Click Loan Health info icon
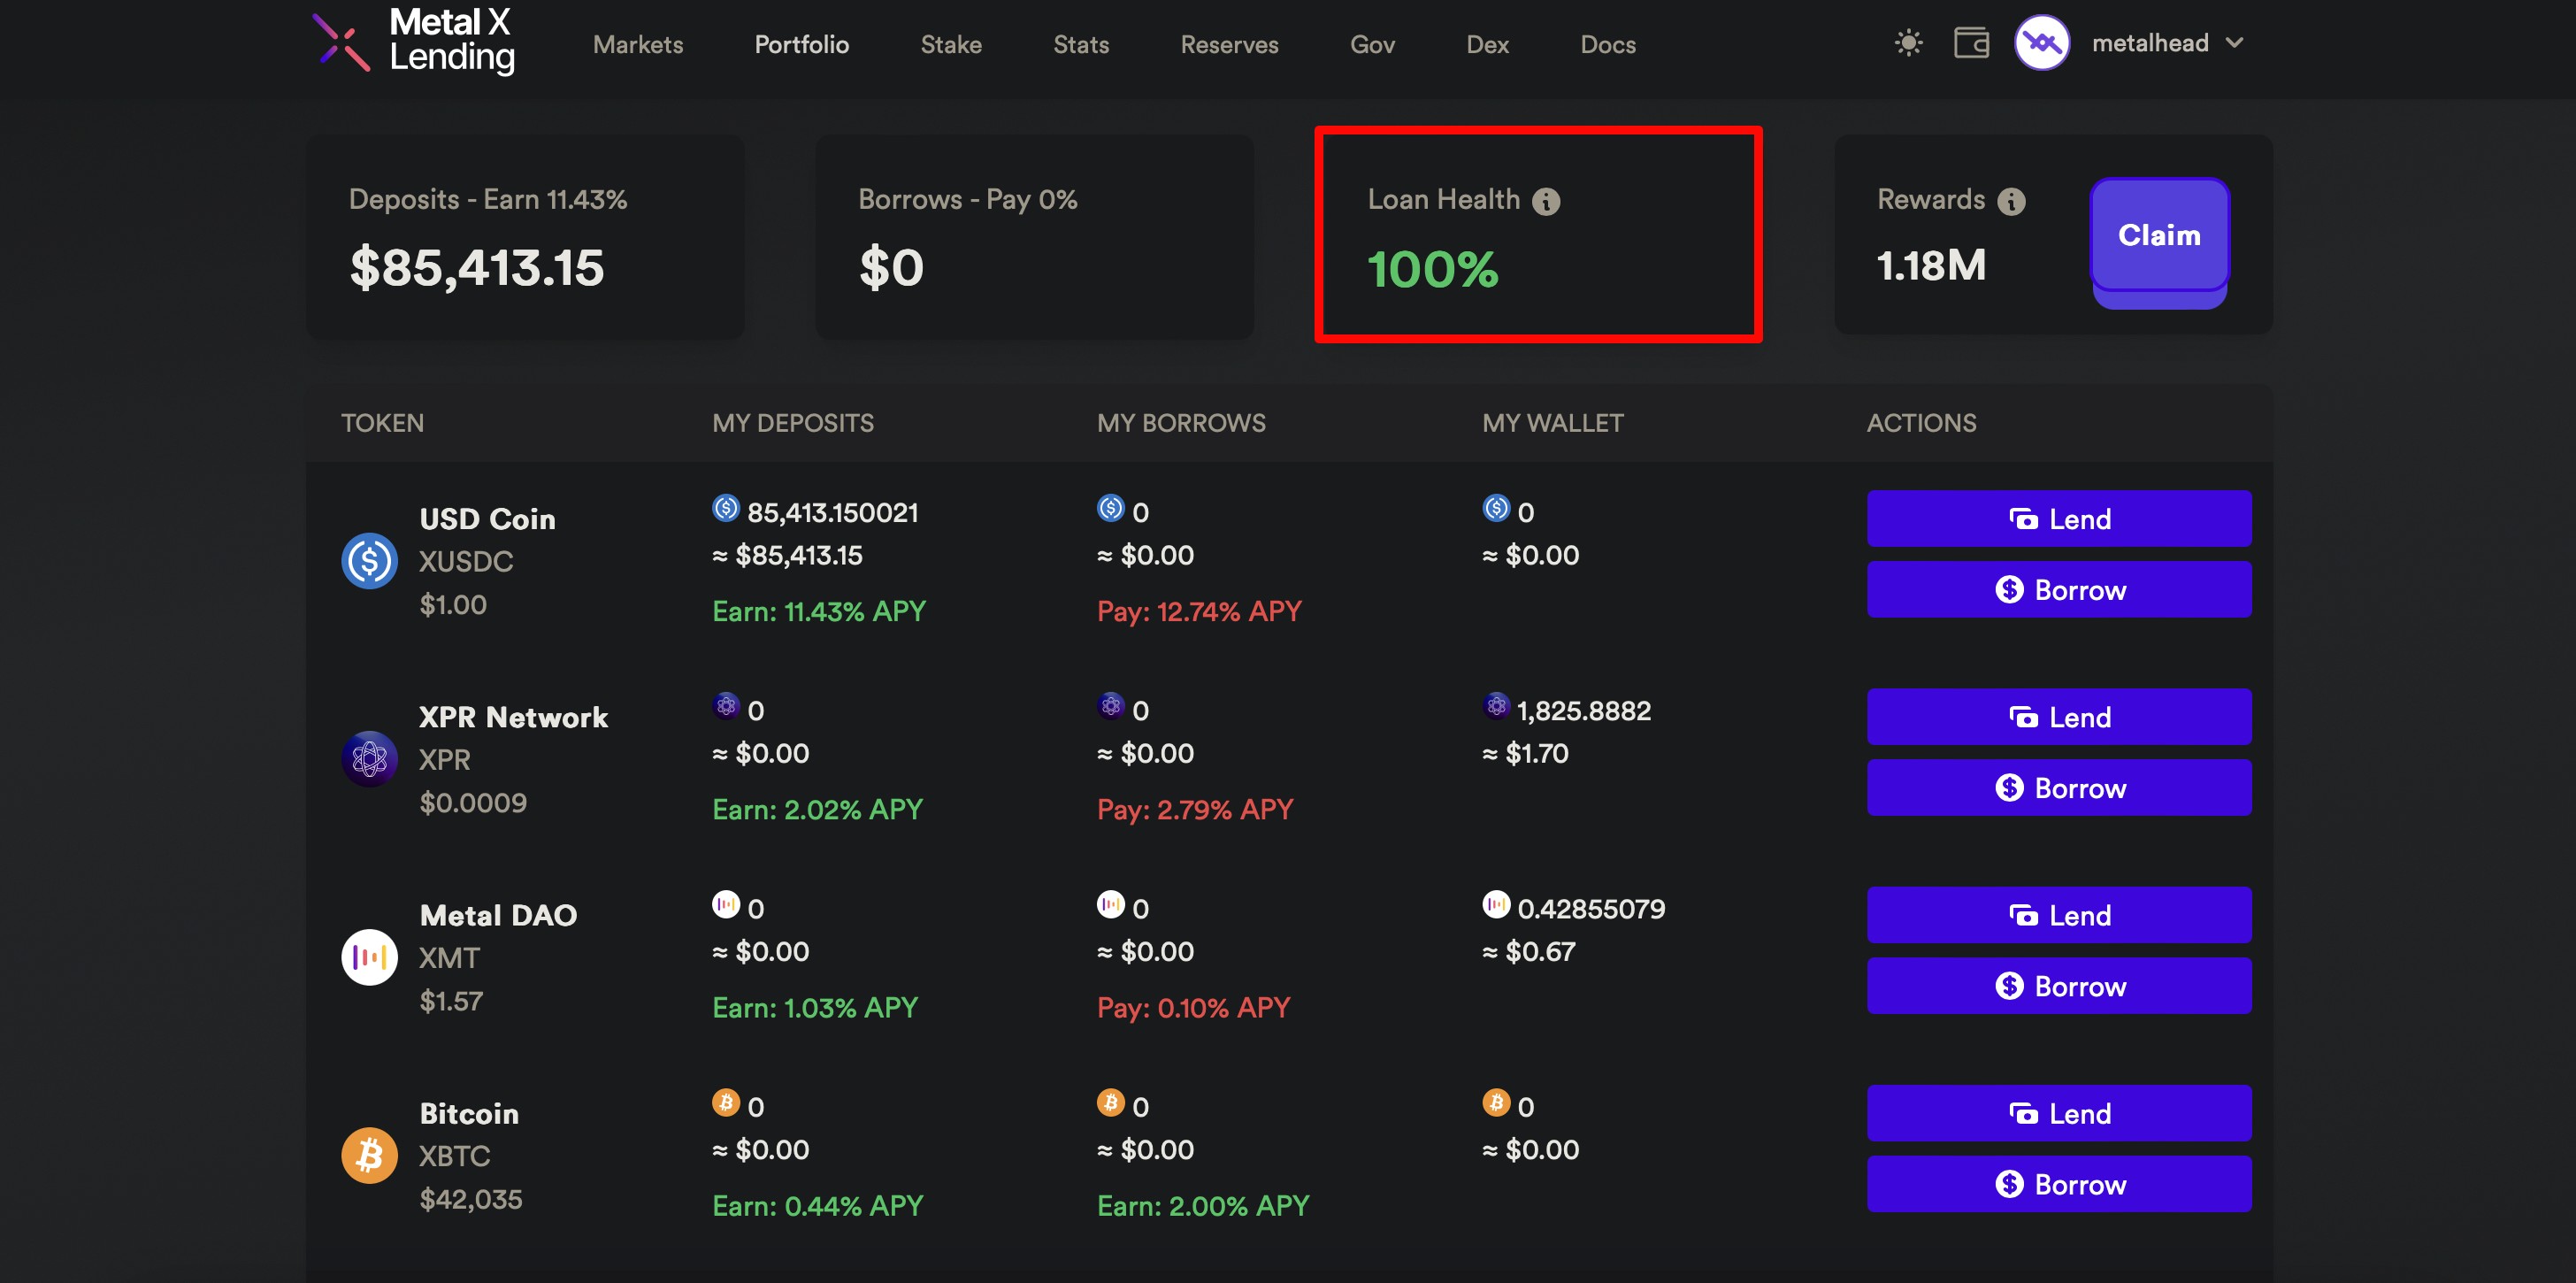This screenshot has width=2576, height=1283. pyautogui.click(x=1546, y=202)
